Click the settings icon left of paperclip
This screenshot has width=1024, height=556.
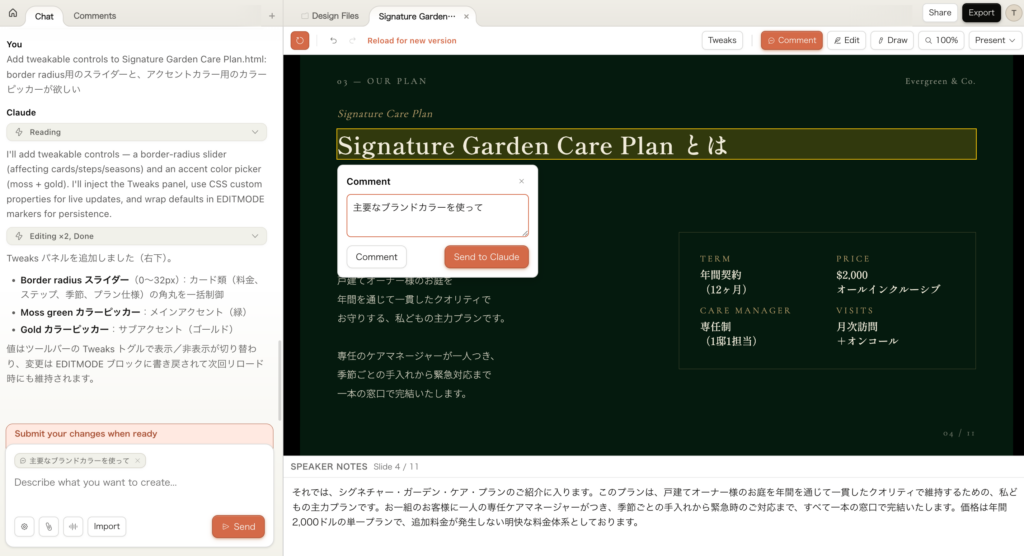24,526
